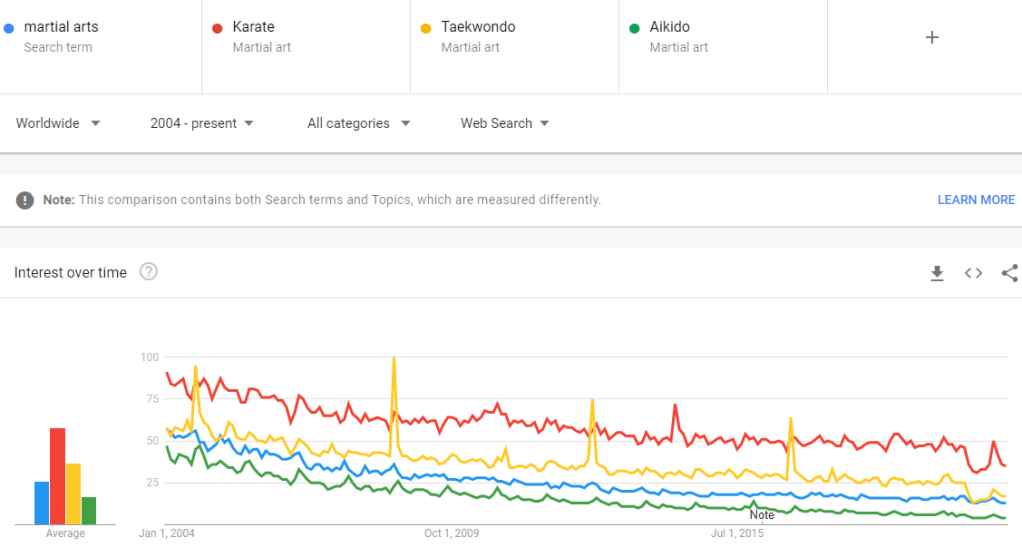Viewport: 1022px width, 557px height.
Task: Download the Interest over time data
Action: pyautogui.click(x=937, y=273)
